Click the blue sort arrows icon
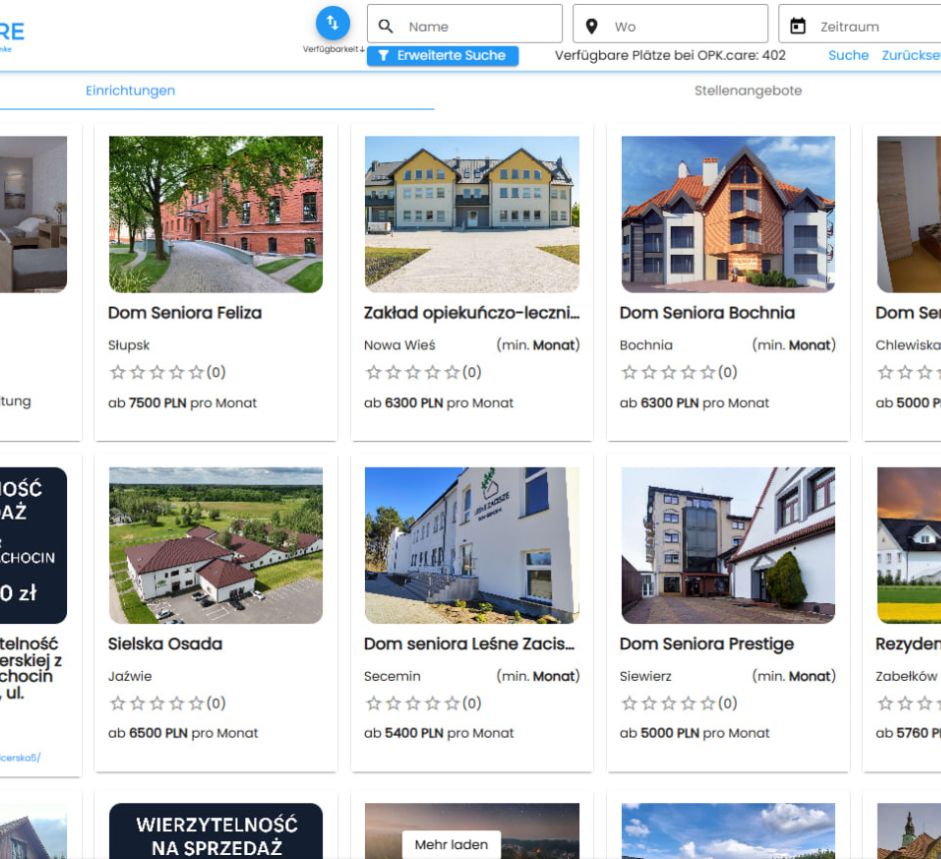Image resolution: width=941 pixels, height=859 pixels. tap(333, 23)
